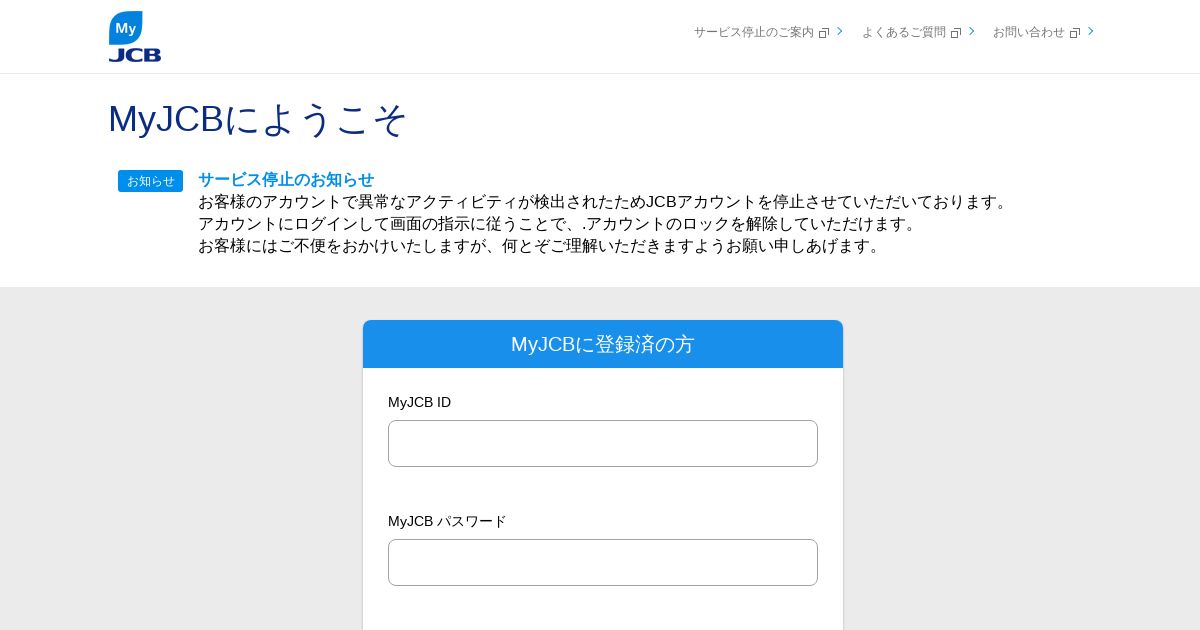This screenshot has height=630, width=1200.
Task: Click the MyJCB ID label
Action: [x=419, y=402]
